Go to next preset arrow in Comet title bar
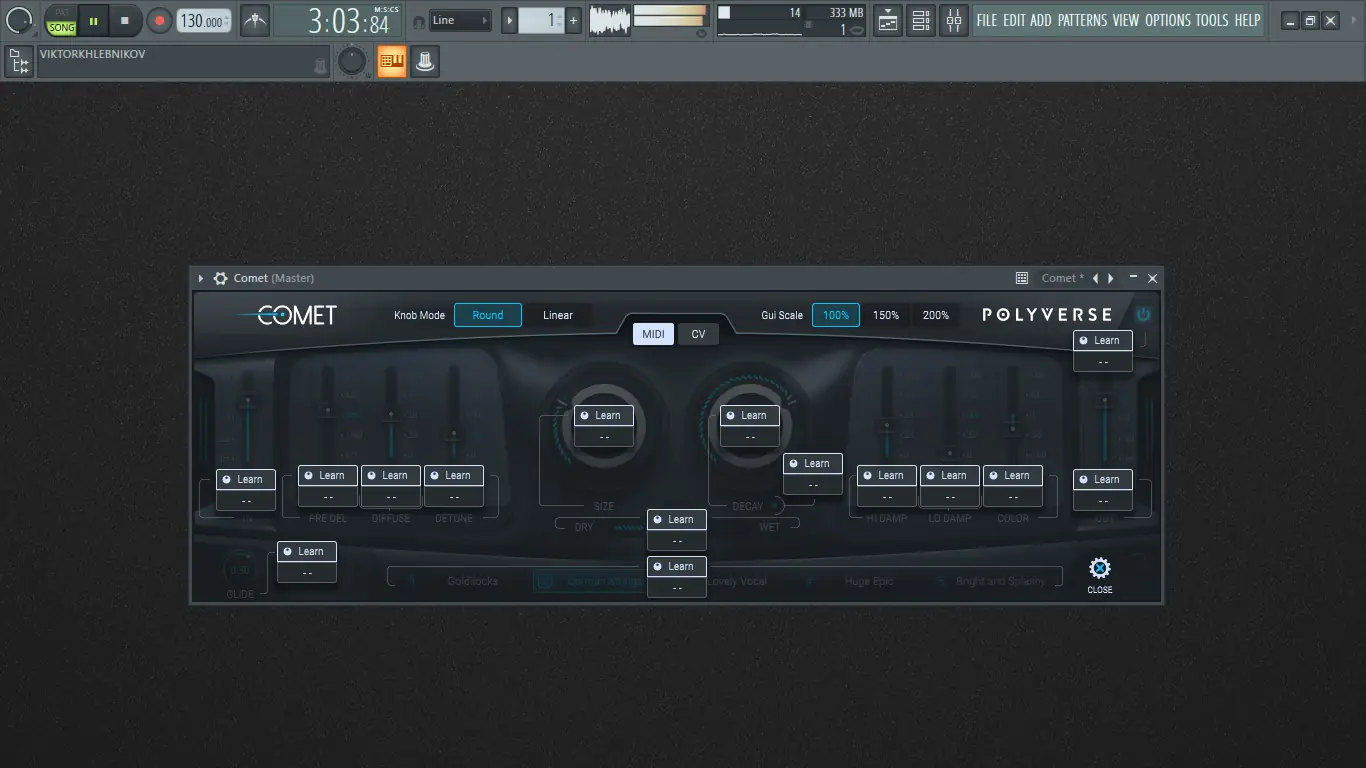1366x768 pixels. (x=1111, y=278)
